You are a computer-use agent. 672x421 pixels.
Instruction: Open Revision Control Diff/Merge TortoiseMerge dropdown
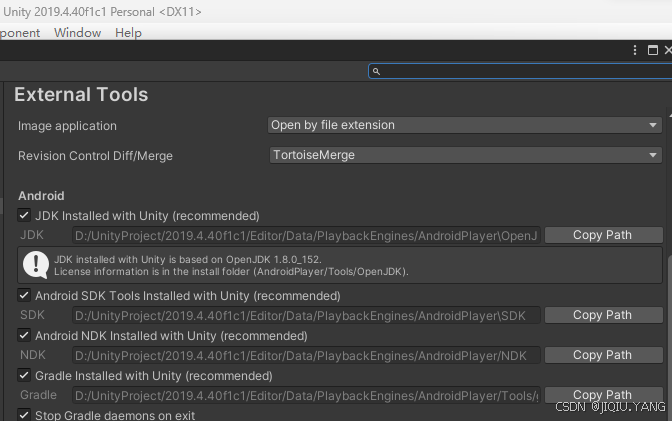(x=465, y=155)
